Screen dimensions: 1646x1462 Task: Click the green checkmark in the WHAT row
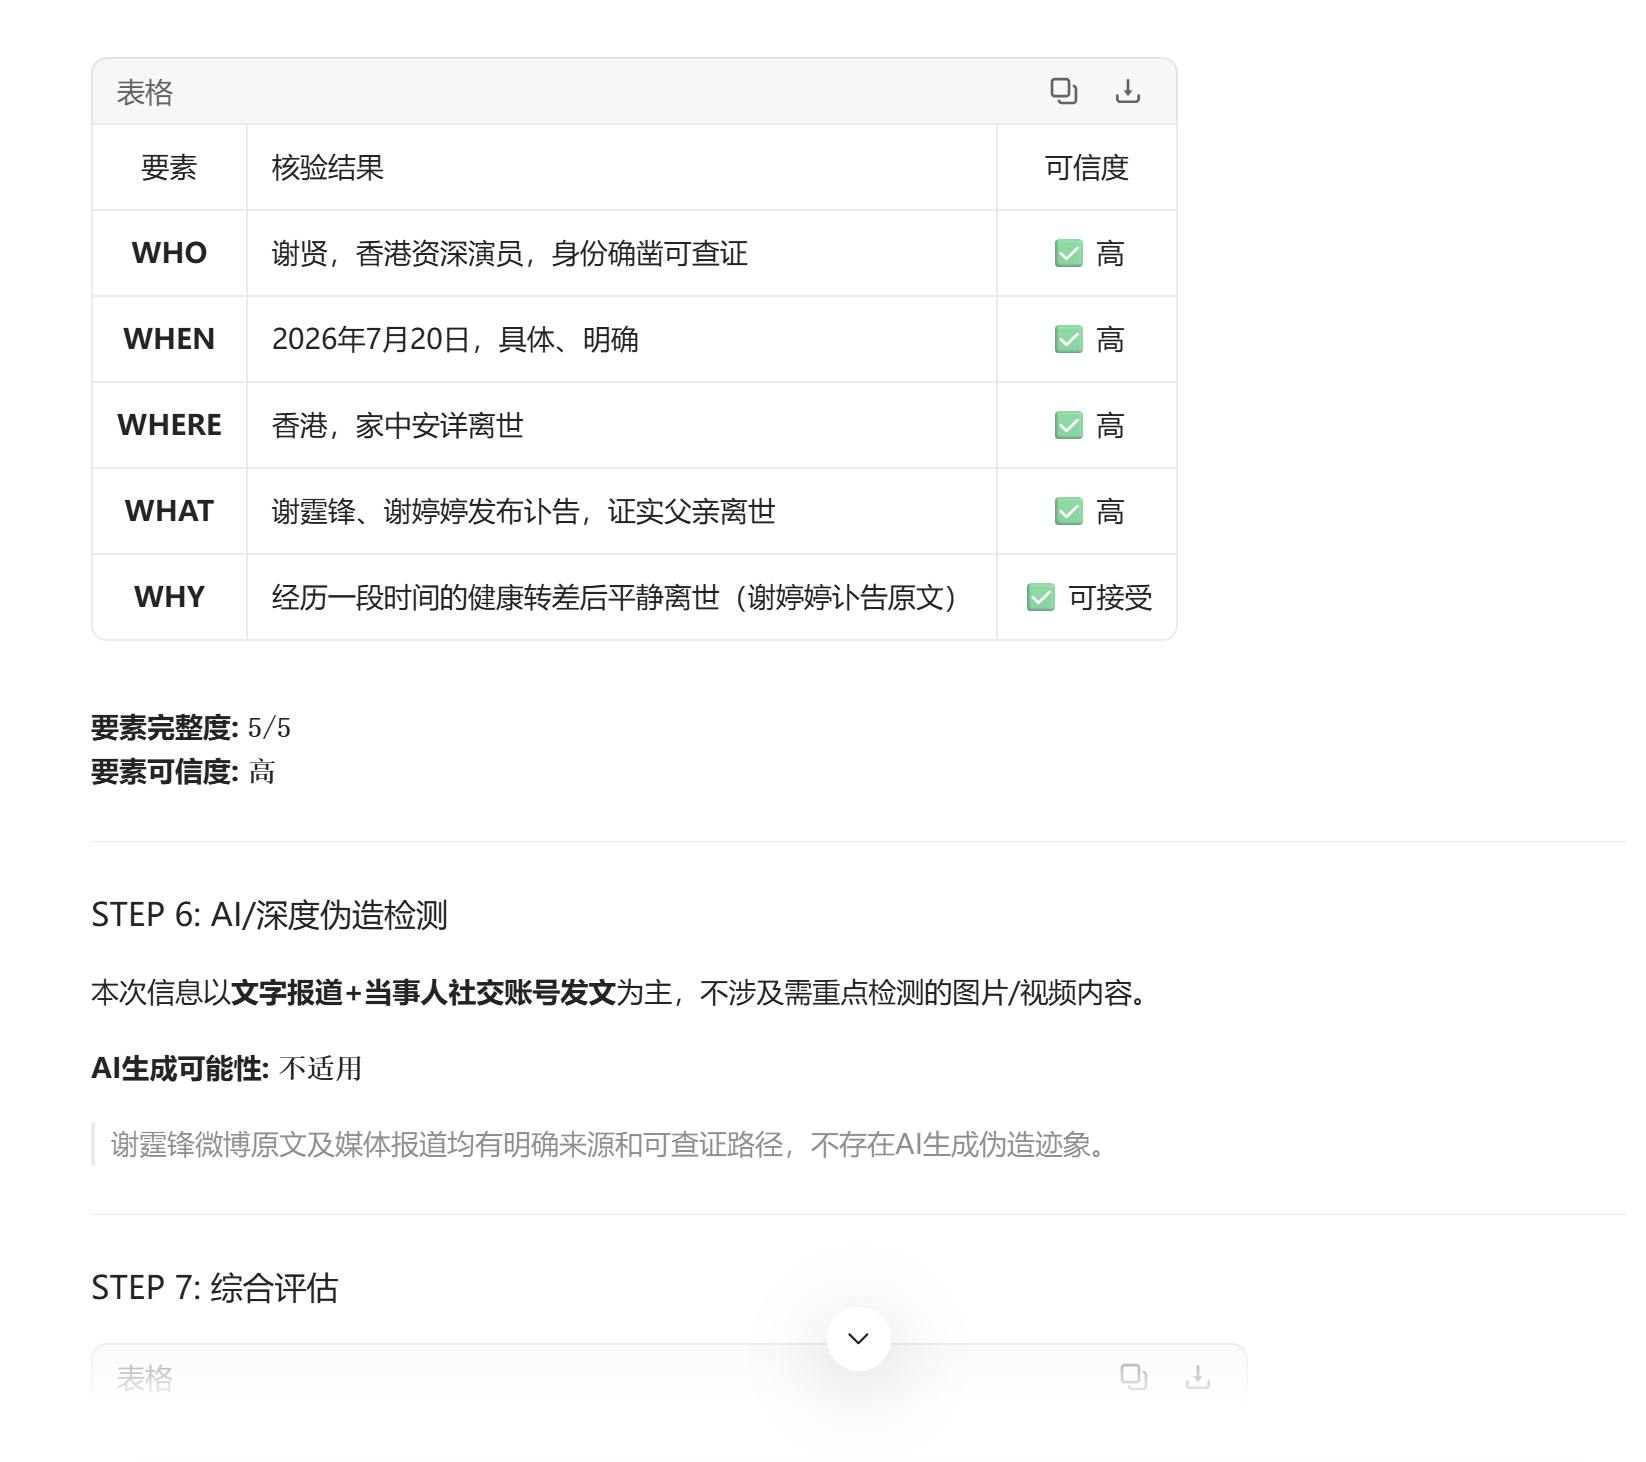(x=1068, y=511)
